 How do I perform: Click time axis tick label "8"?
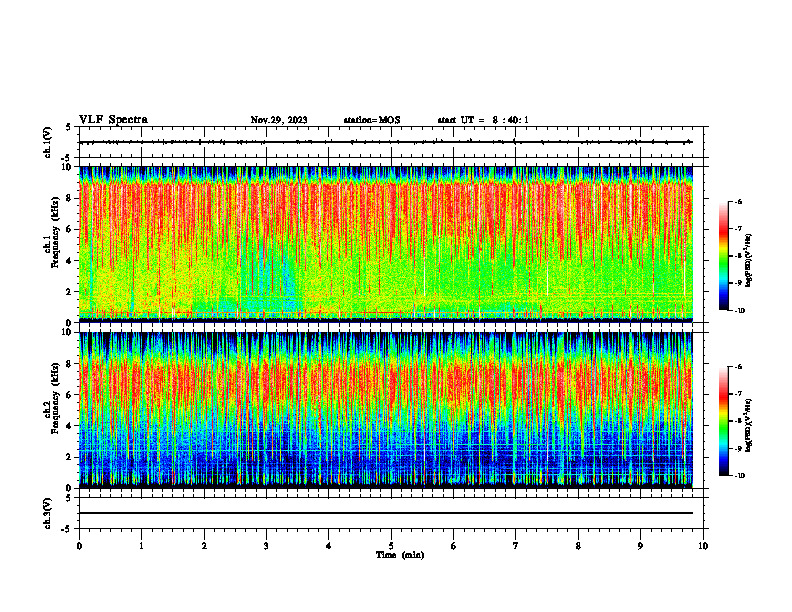(x=578, y=546)
